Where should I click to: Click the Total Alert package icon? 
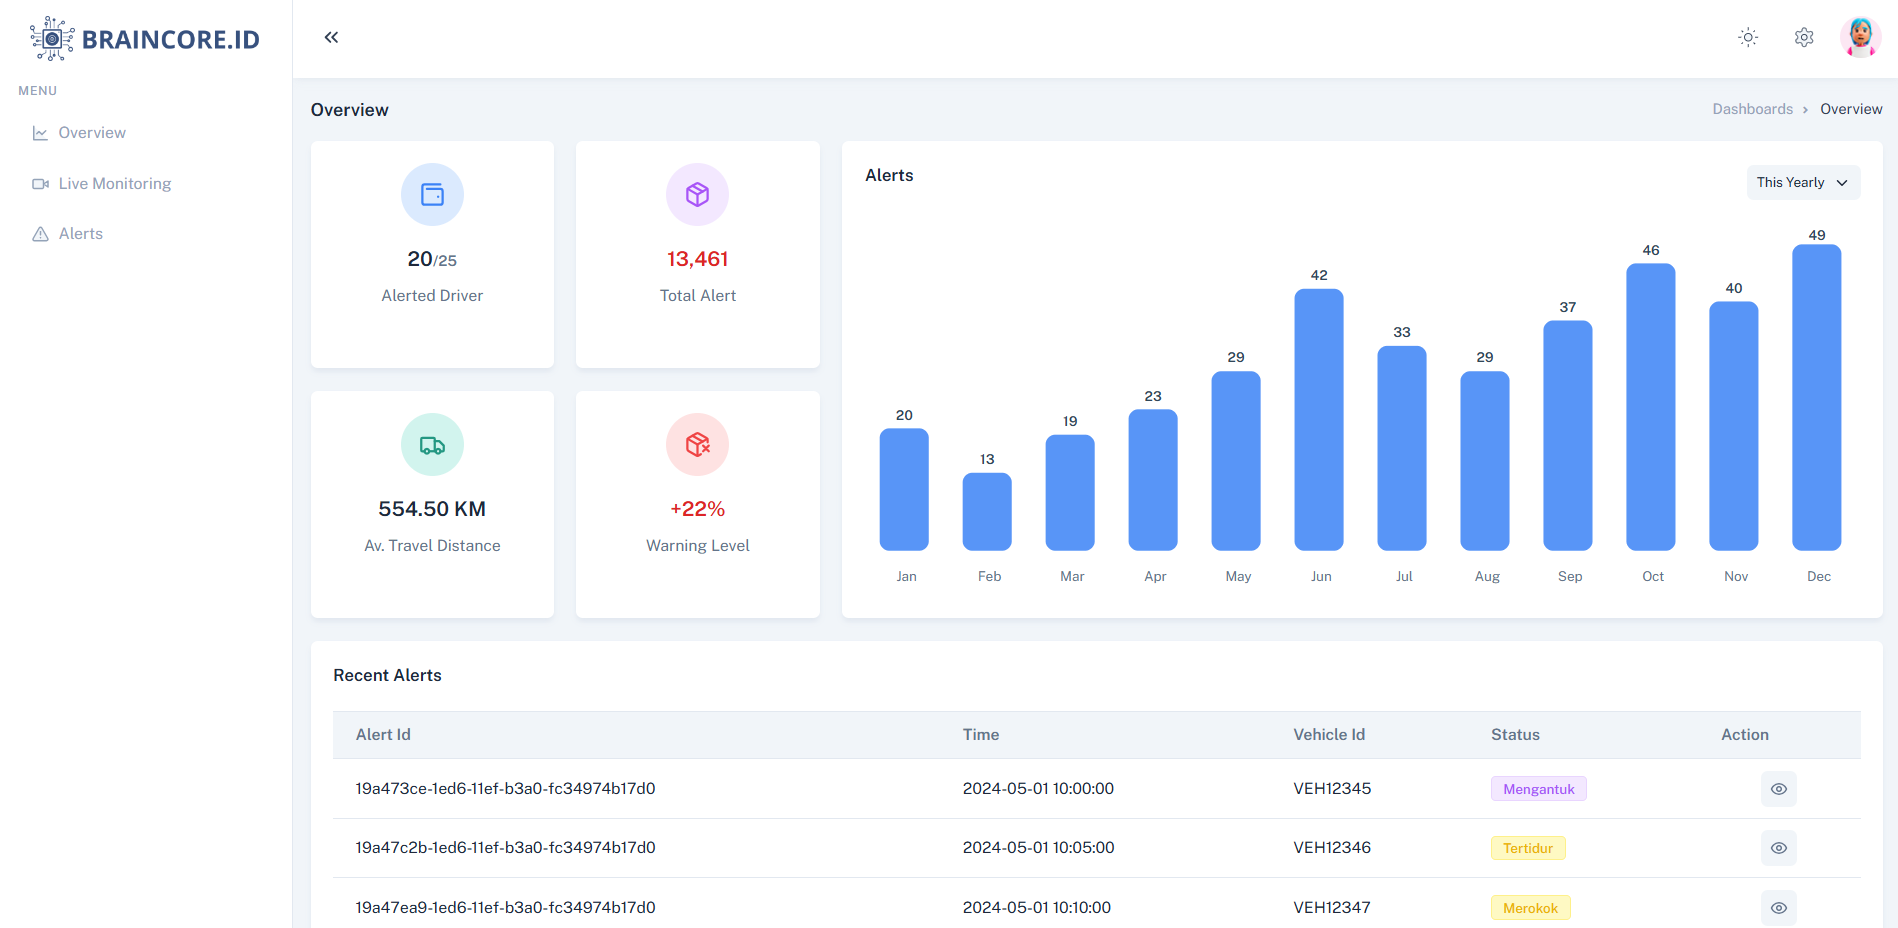pyautogui.click(x=697, y=194)
